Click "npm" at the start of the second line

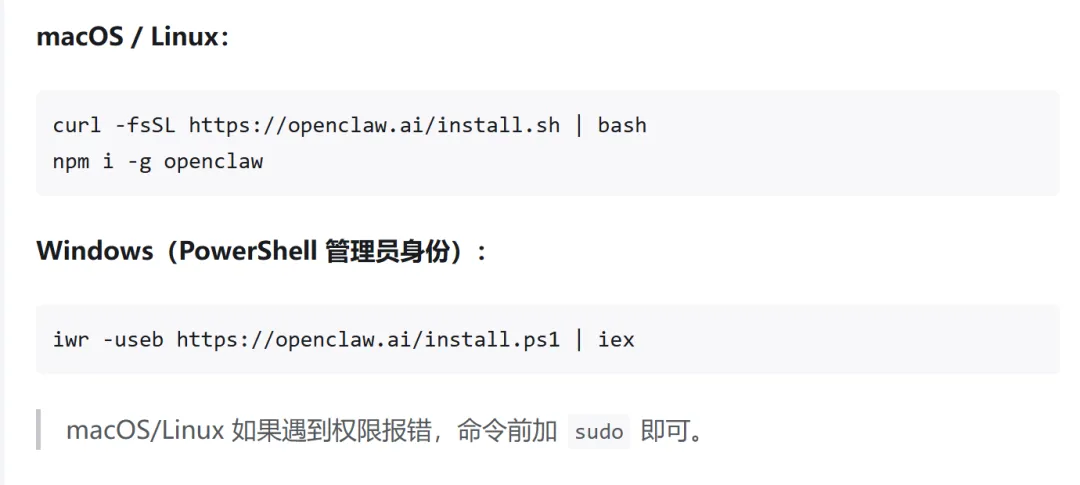[x=71, y=161]
